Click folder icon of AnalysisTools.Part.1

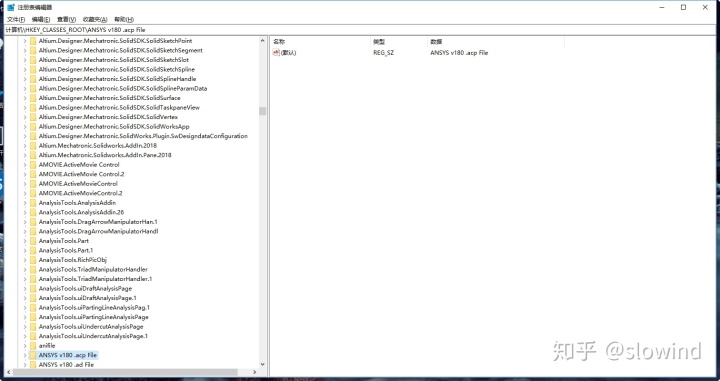point(33,250)
